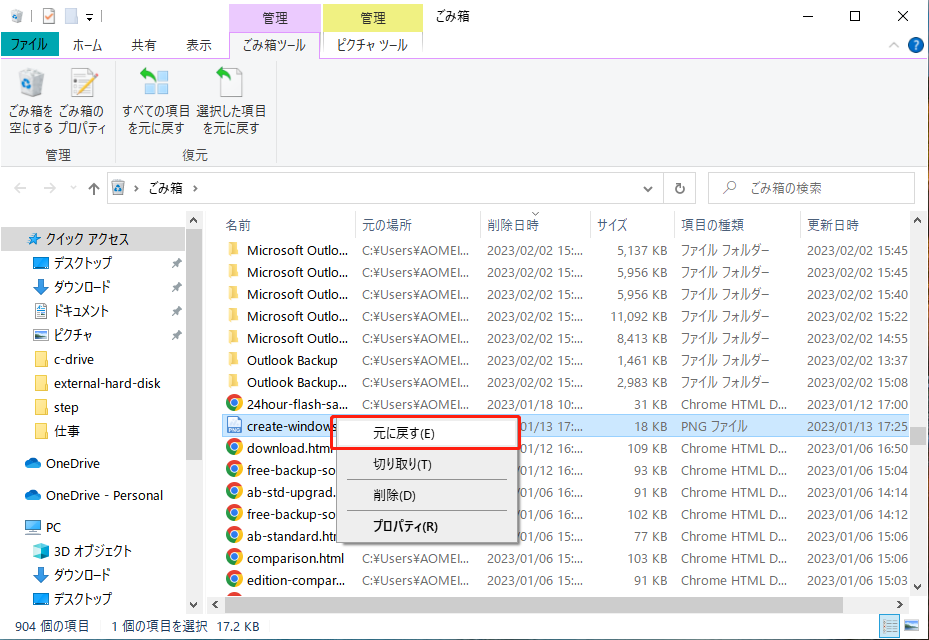The height and width of the screenshot is (640, 929).
Task: Switch to the ホーム ribbon tab
Action: [87, 45]
